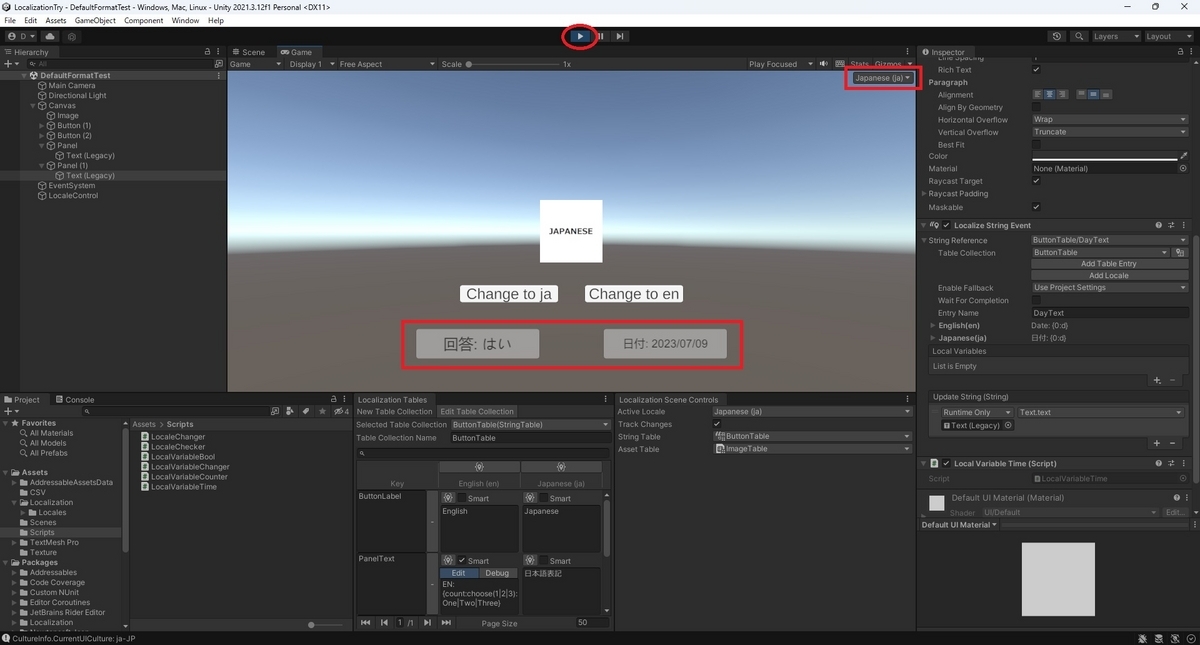Click the first-page arrow in table pagination

tap(365, 622)
